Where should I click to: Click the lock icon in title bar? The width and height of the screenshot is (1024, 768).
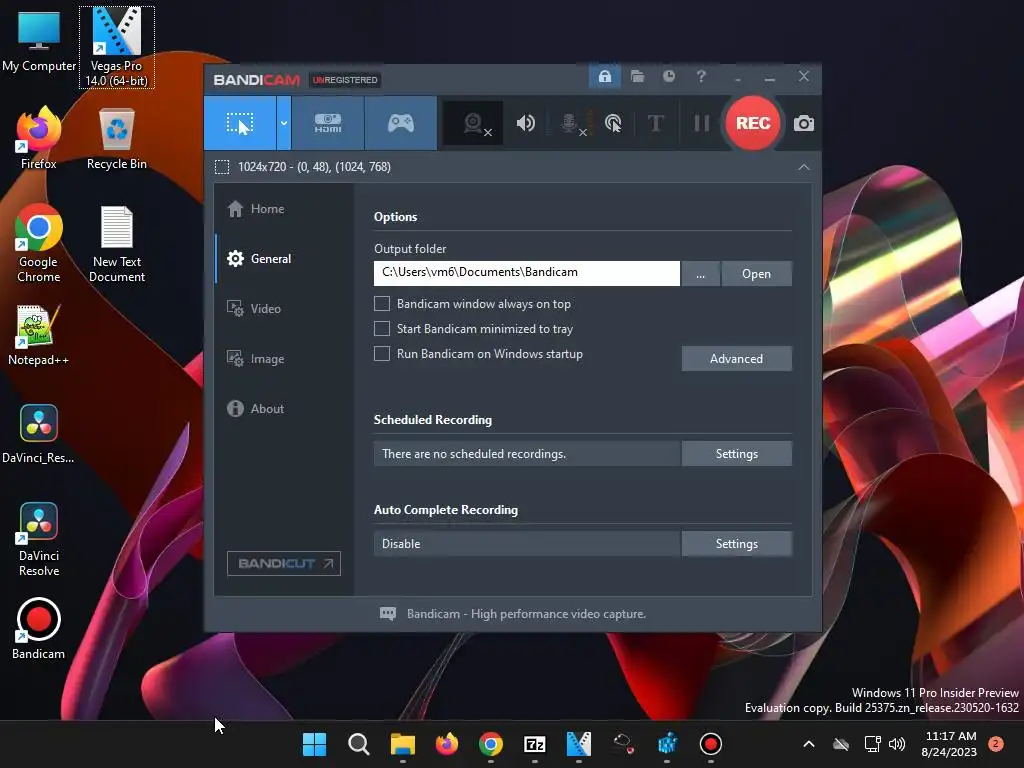point(605,76)
